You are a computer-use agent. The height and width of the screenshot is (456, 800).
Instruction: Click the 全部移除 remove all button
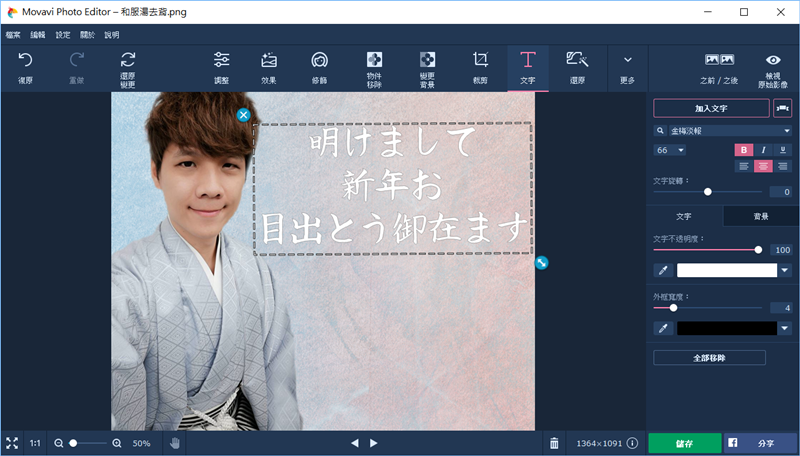coord(709,358)
